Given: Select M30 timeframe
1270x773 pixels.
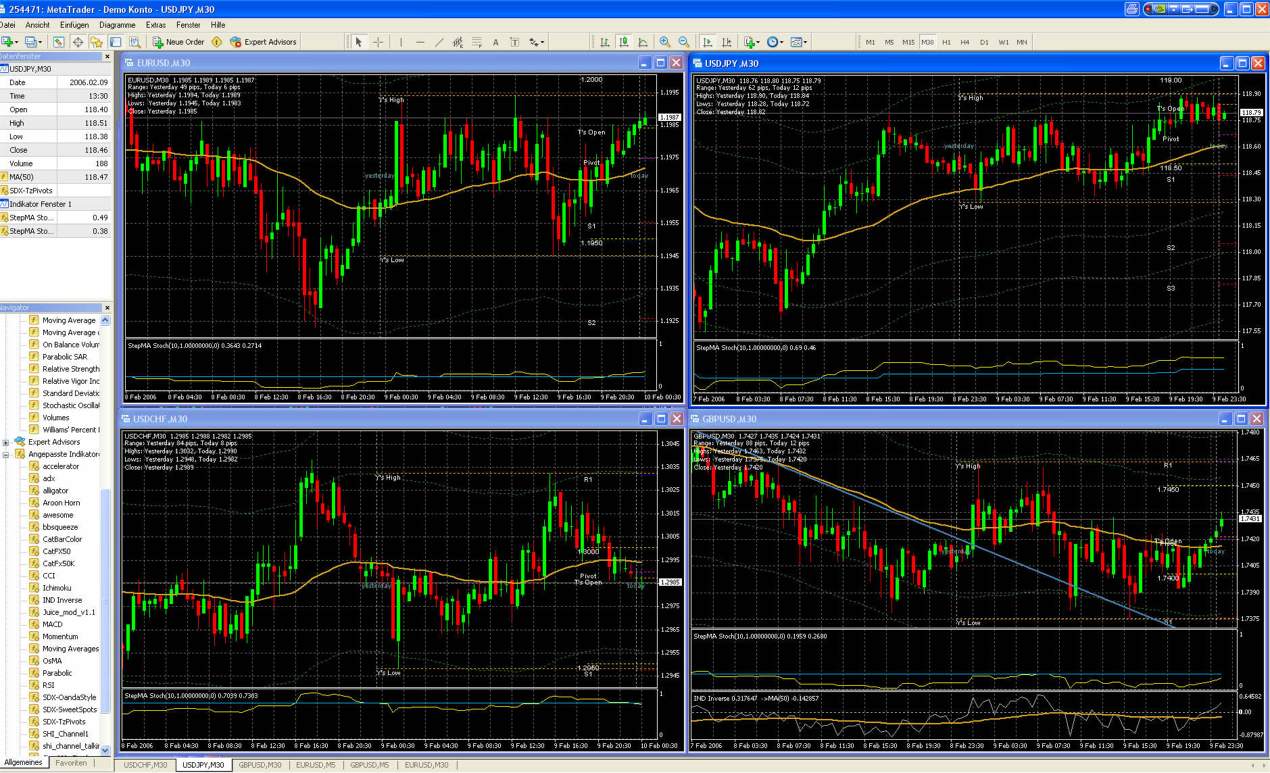Looking at the screenshot, I should [928, 42].
